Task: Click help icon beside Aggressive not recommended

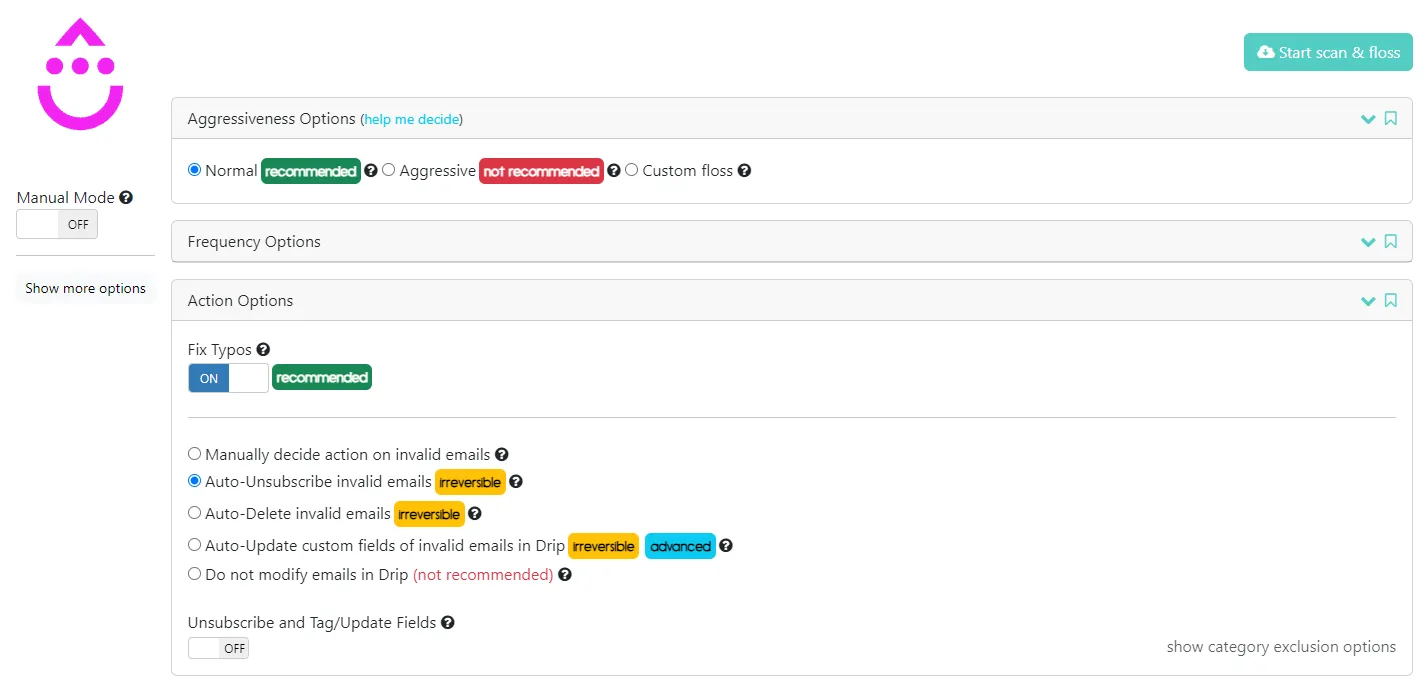Action: [614, 171]
